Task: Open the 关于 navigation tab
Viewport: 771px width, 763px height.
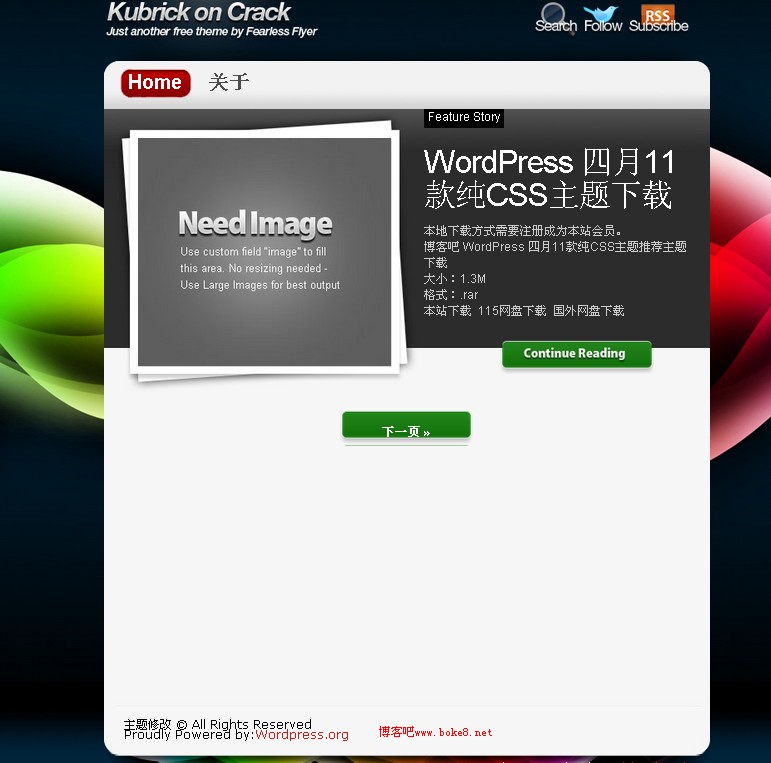Action: click(229, 82)
